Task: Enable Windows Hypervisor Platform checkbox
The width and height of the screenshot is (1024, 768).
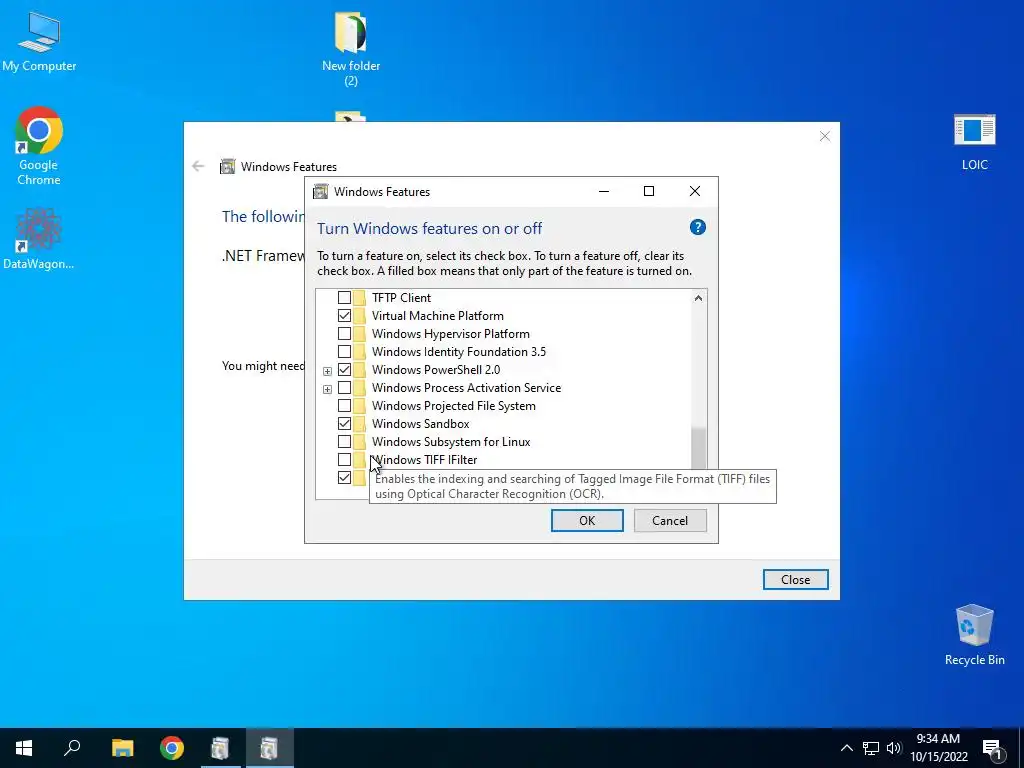Action: coord(344,334)
